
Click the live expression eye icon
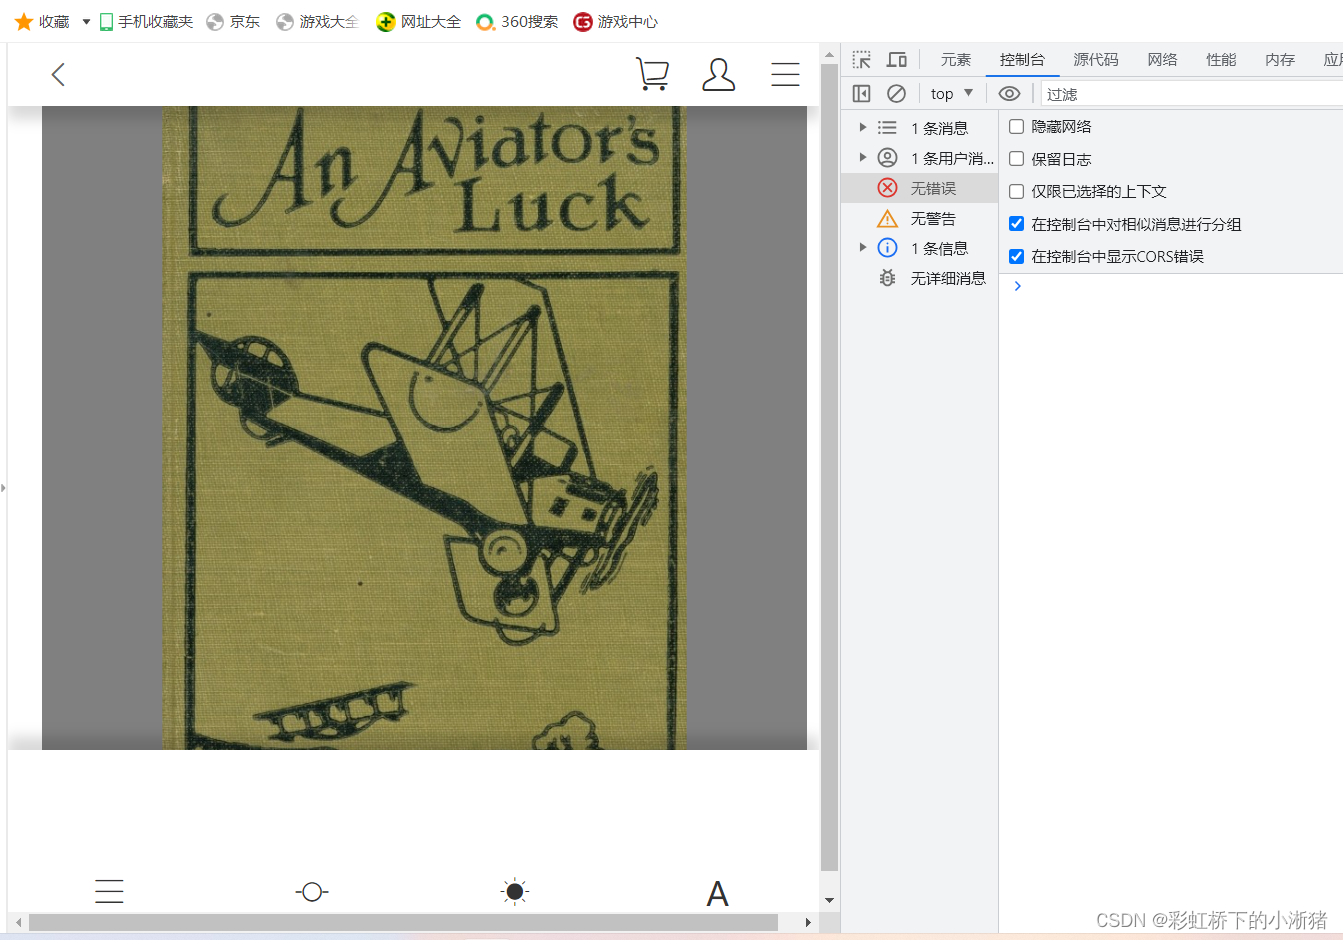click(1009, 93)
